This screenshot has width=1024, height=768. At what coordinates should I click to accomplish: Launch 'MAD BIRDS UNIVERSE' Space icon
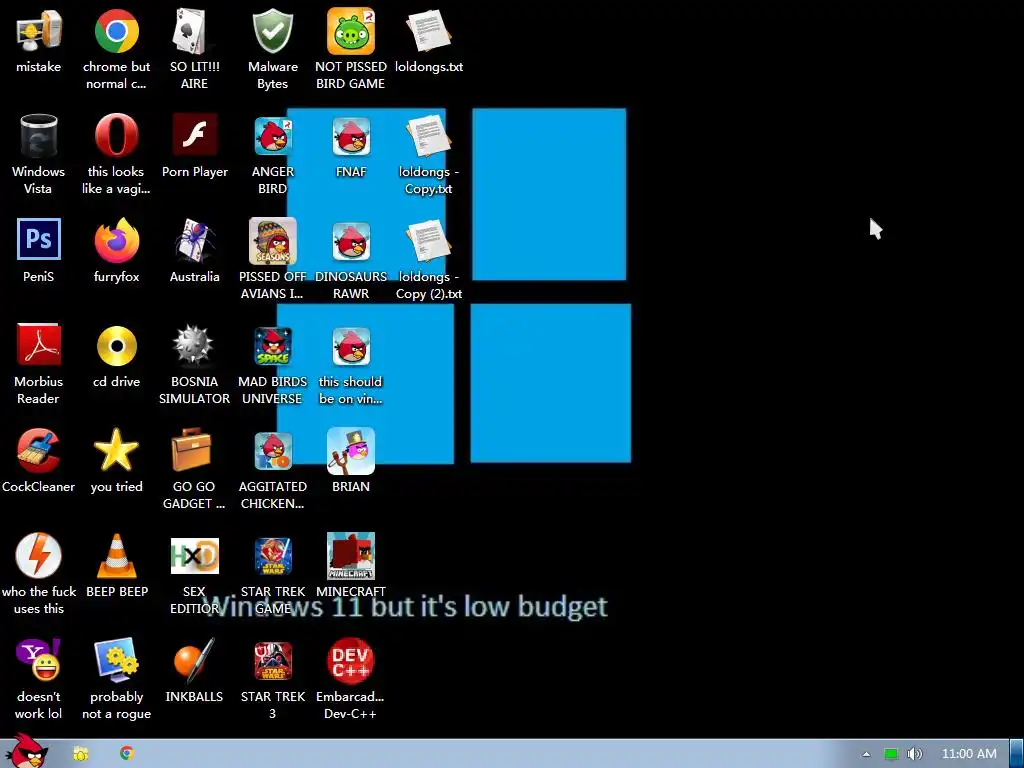272,346
